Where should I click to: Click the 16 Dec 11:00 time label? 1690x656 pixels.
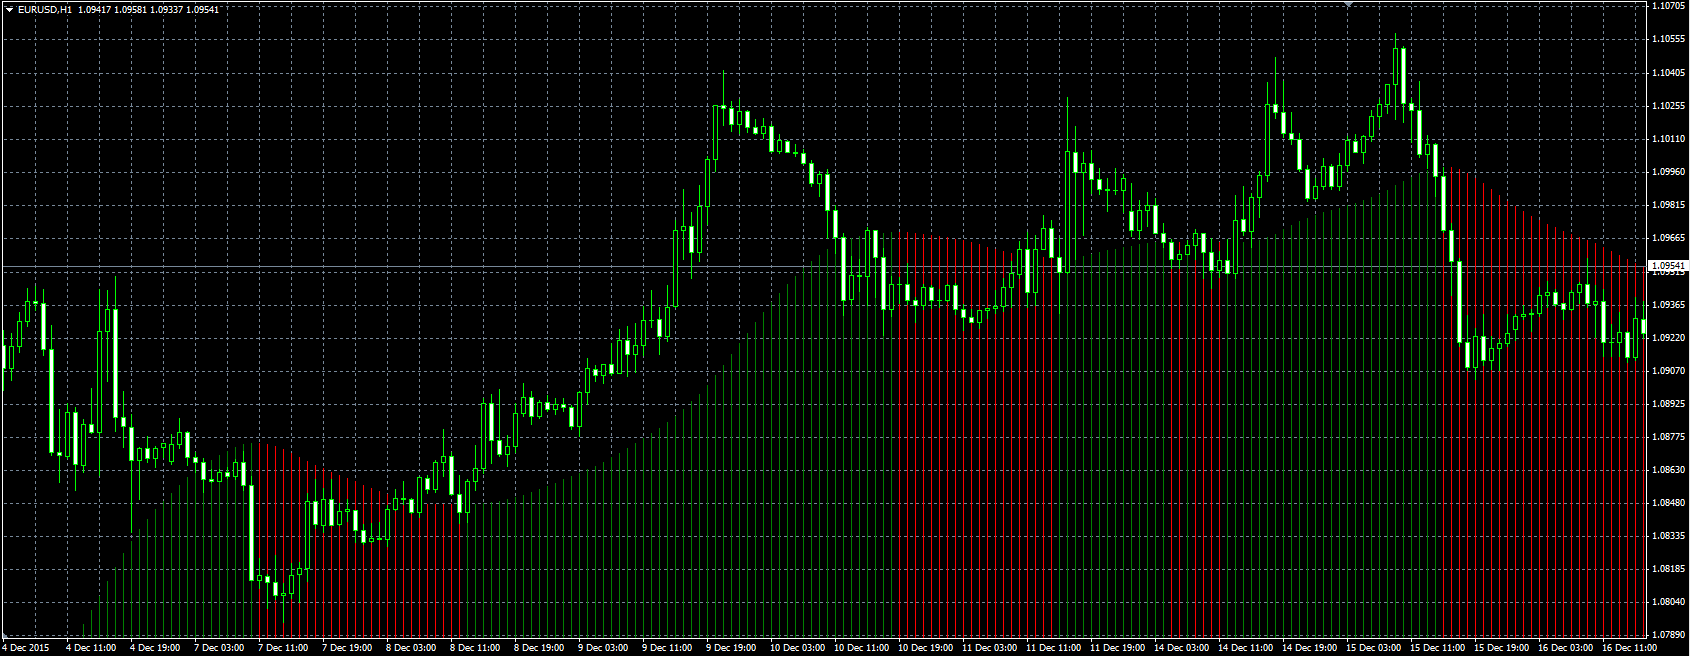click(x=1629, y=648)
